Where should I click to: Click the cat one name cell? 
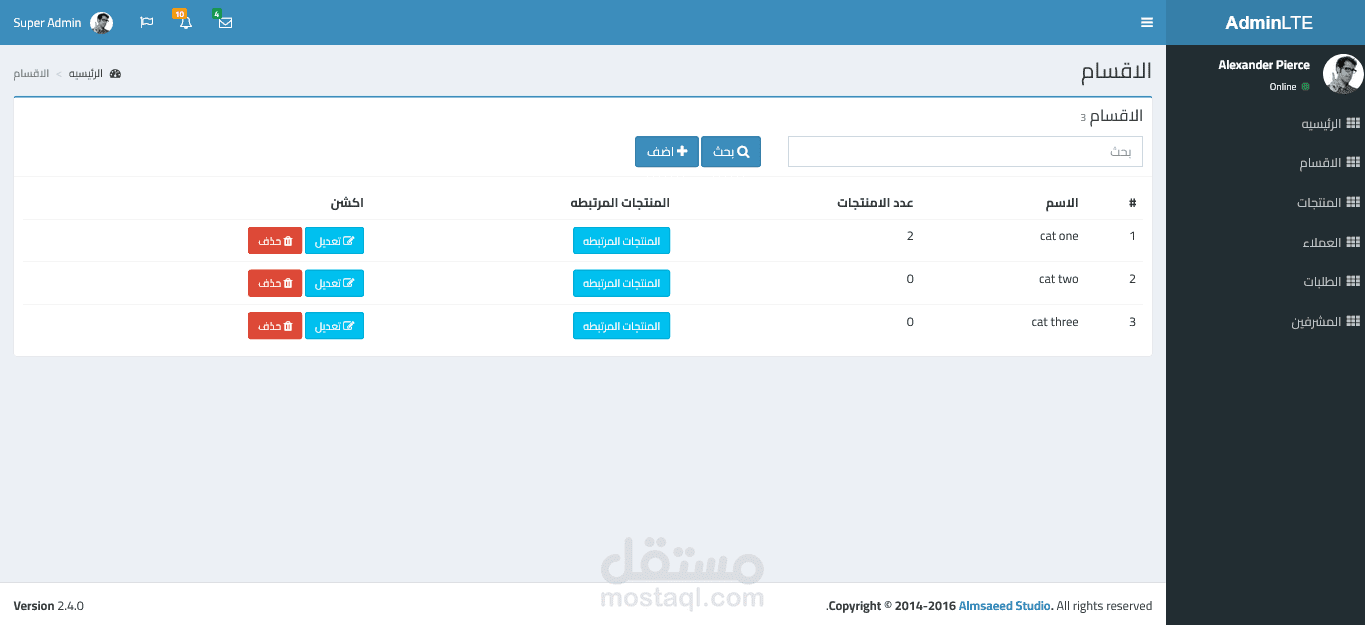pos(1059,236)
